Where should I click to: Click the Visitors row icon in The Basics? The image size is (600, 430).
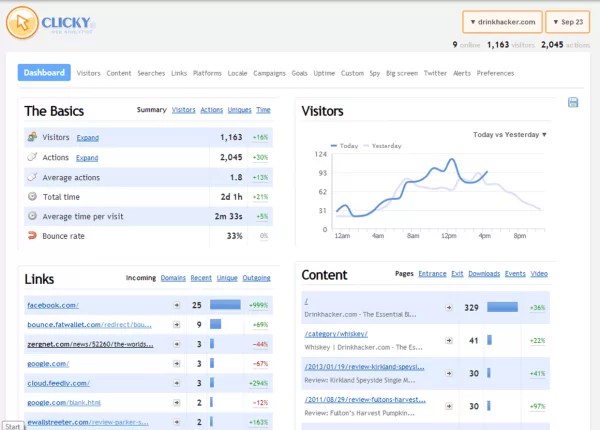[32, 137]
